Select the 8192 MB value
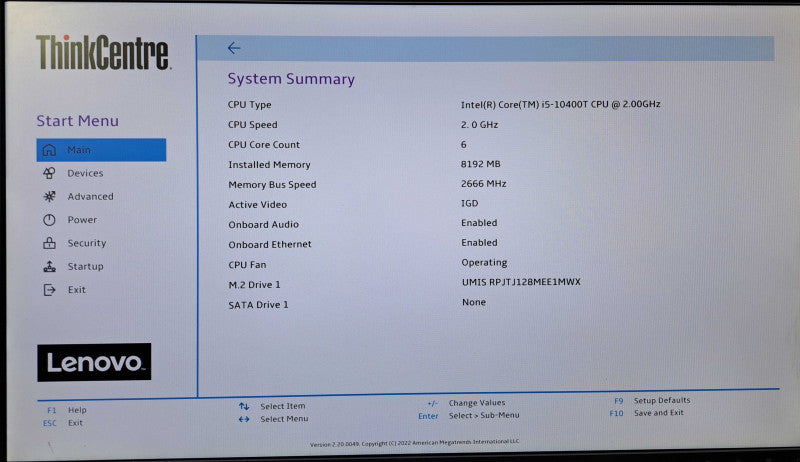This screenshot has height=462, width=800. (481, 164)
